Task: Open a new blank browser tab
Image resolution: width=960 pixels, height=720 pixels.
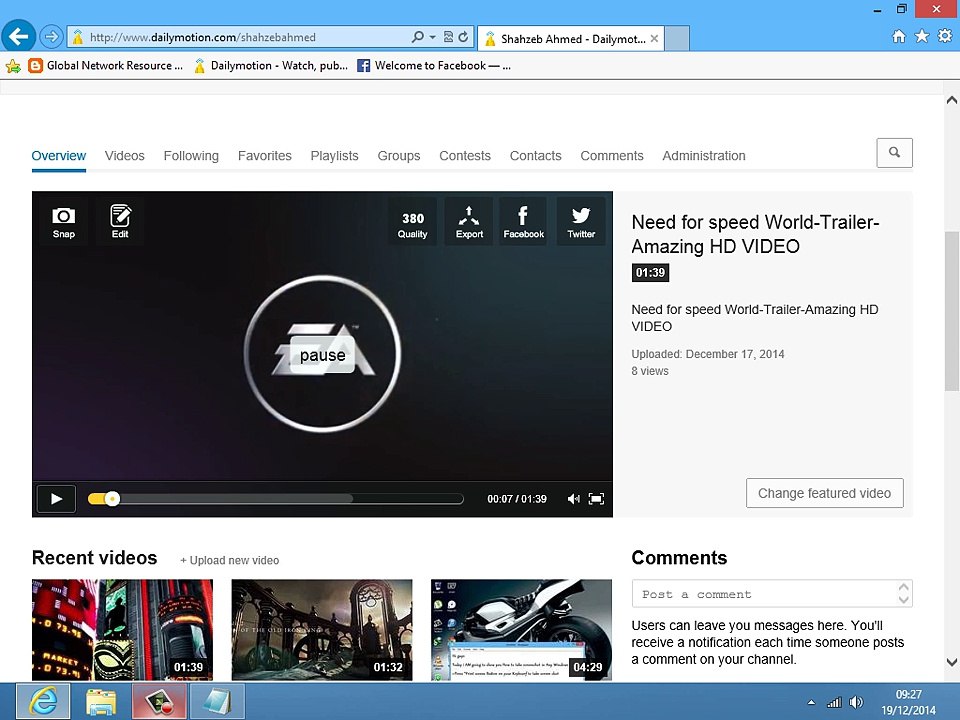Action: pyautogui.click(x=677, y=39)
